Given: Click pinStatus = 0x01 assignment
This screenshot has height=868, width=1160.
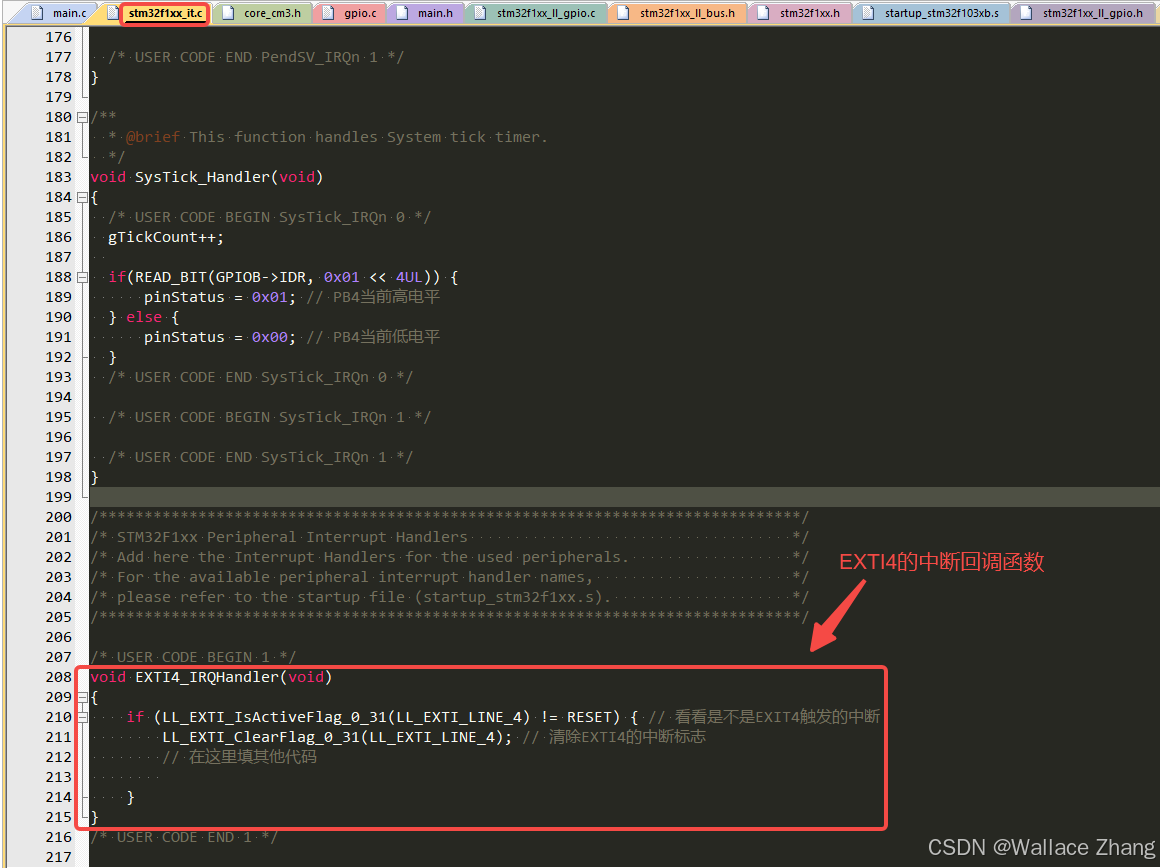Looking at the screenshot, I should coord(220,297).
